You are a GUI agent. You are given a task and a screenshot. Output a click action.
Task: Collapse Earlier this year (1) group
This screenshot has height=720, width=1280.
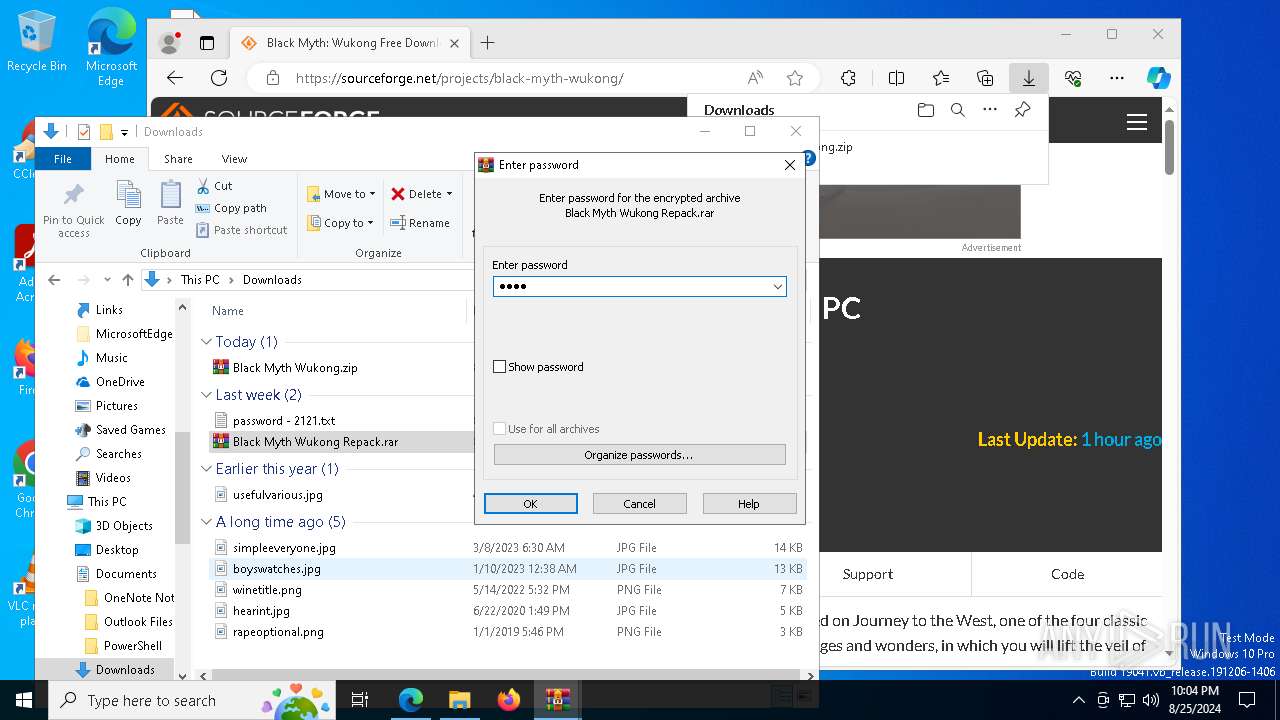(x=207, y=469)
